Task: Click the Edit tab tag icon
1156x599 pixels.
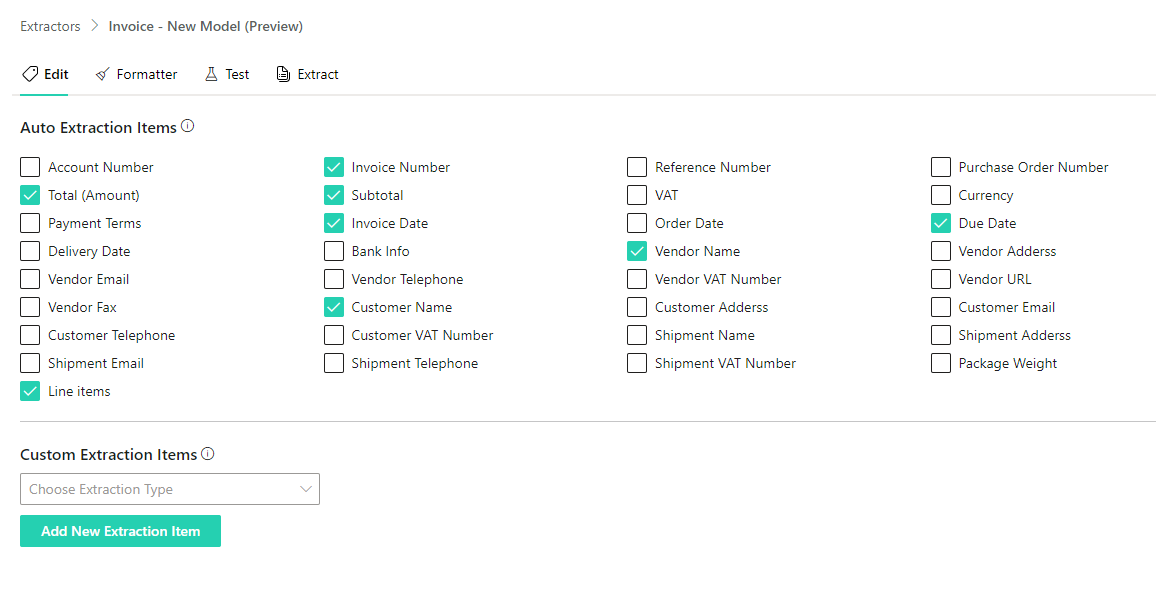Action: point(30,74)
